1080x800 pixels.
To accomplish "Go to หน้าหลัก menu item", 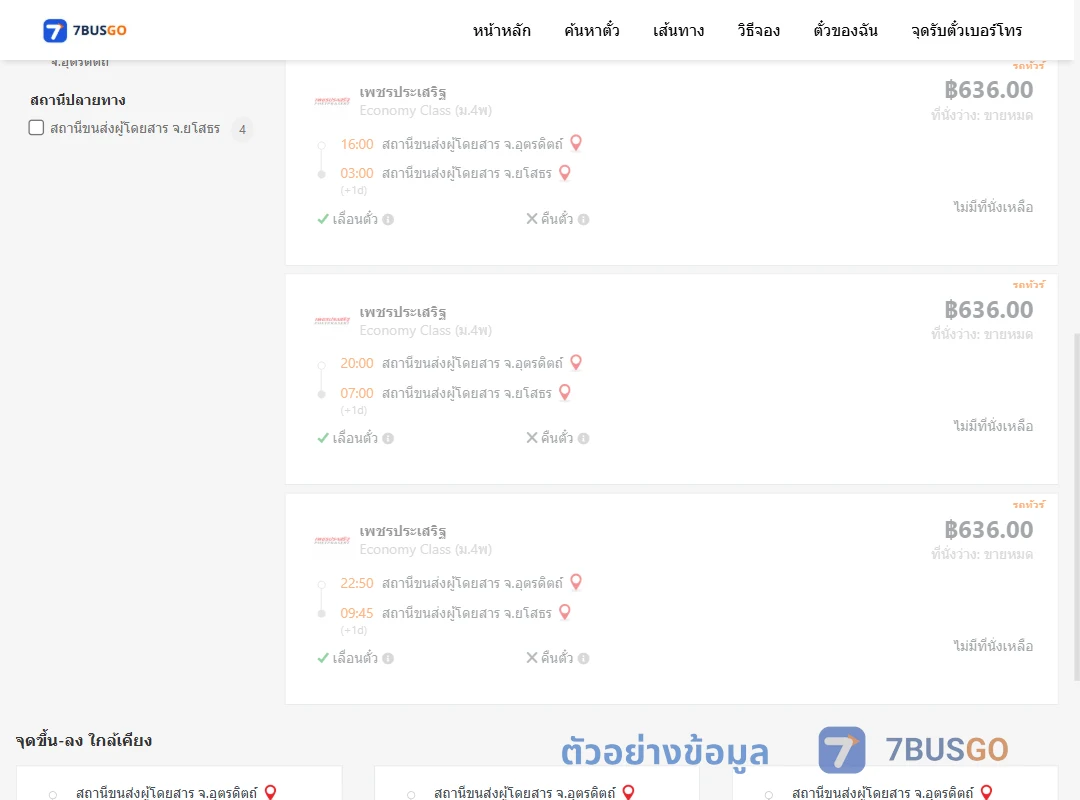I will [x=501, y=30].
